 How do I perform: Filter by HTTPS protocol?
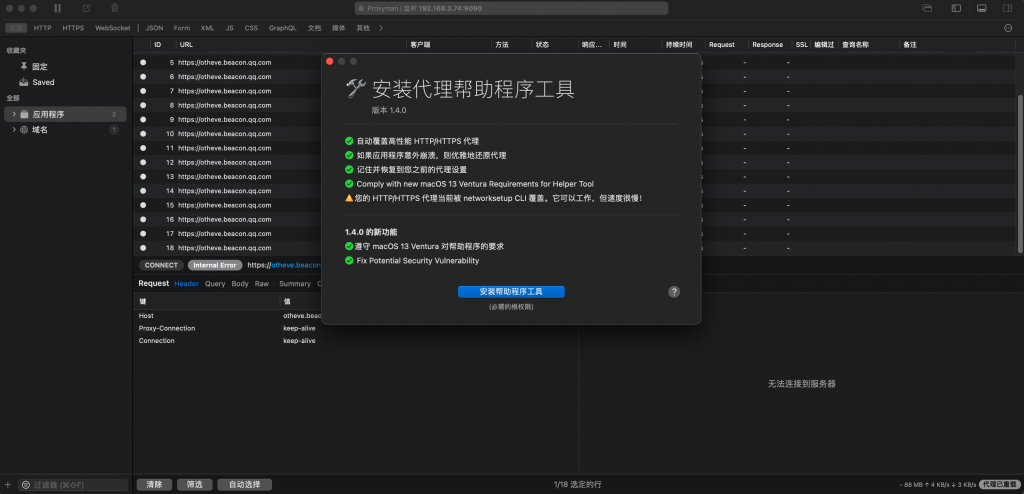click(x=73, y=28)
